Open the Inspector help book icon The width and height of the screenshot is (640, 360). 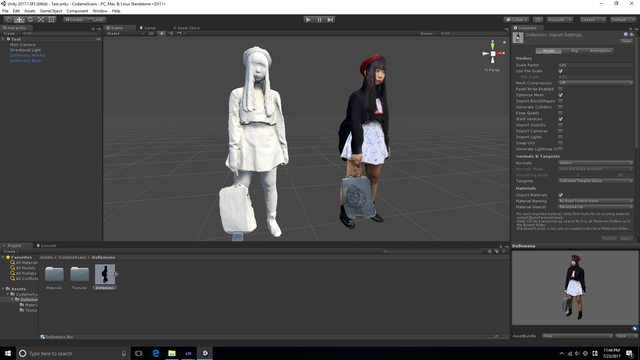(626, 34)
